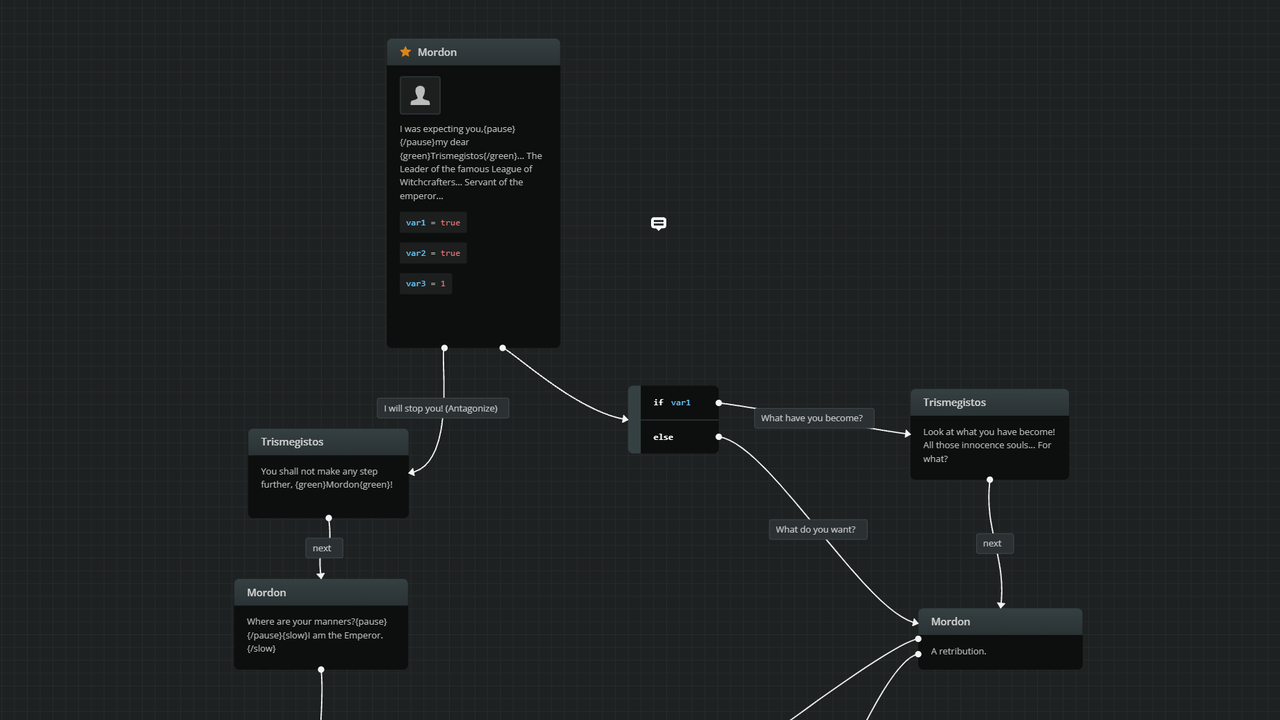Screen dimensions: 1280x720
Task: Click the 'A retribution.' dialogue text
Action: (958, 651)
